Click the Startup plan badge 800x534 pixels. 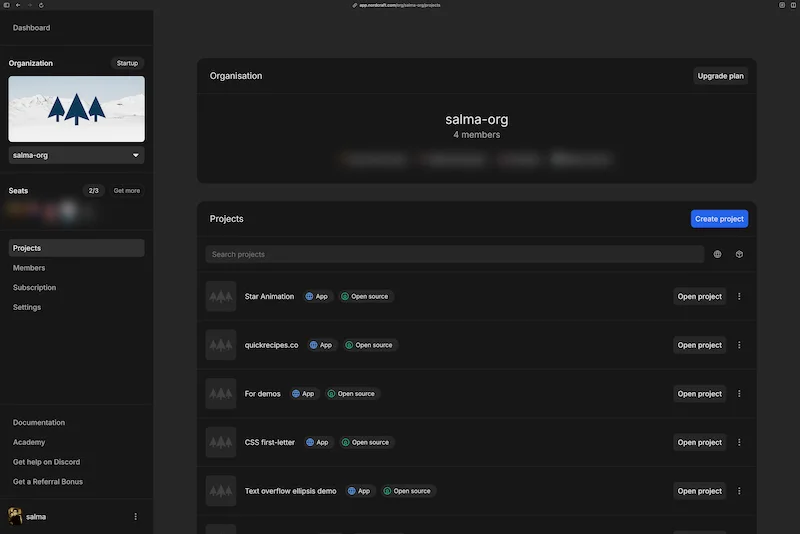point(127,63)
